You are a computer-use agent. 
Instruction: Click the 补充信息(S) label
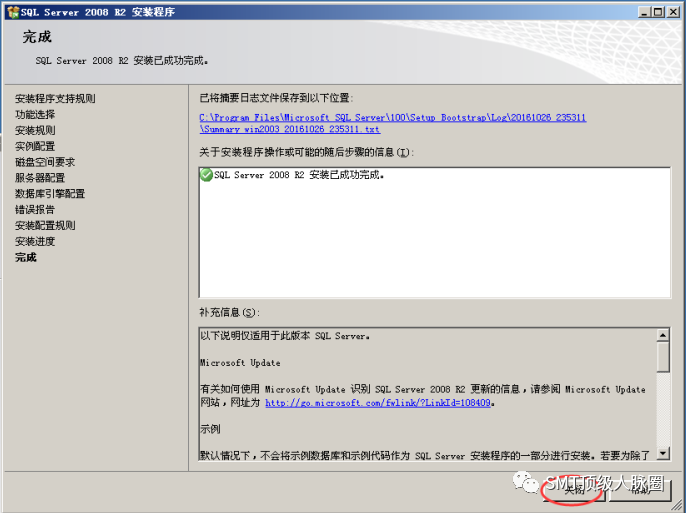pyautogui.click(x=230, y=312)
